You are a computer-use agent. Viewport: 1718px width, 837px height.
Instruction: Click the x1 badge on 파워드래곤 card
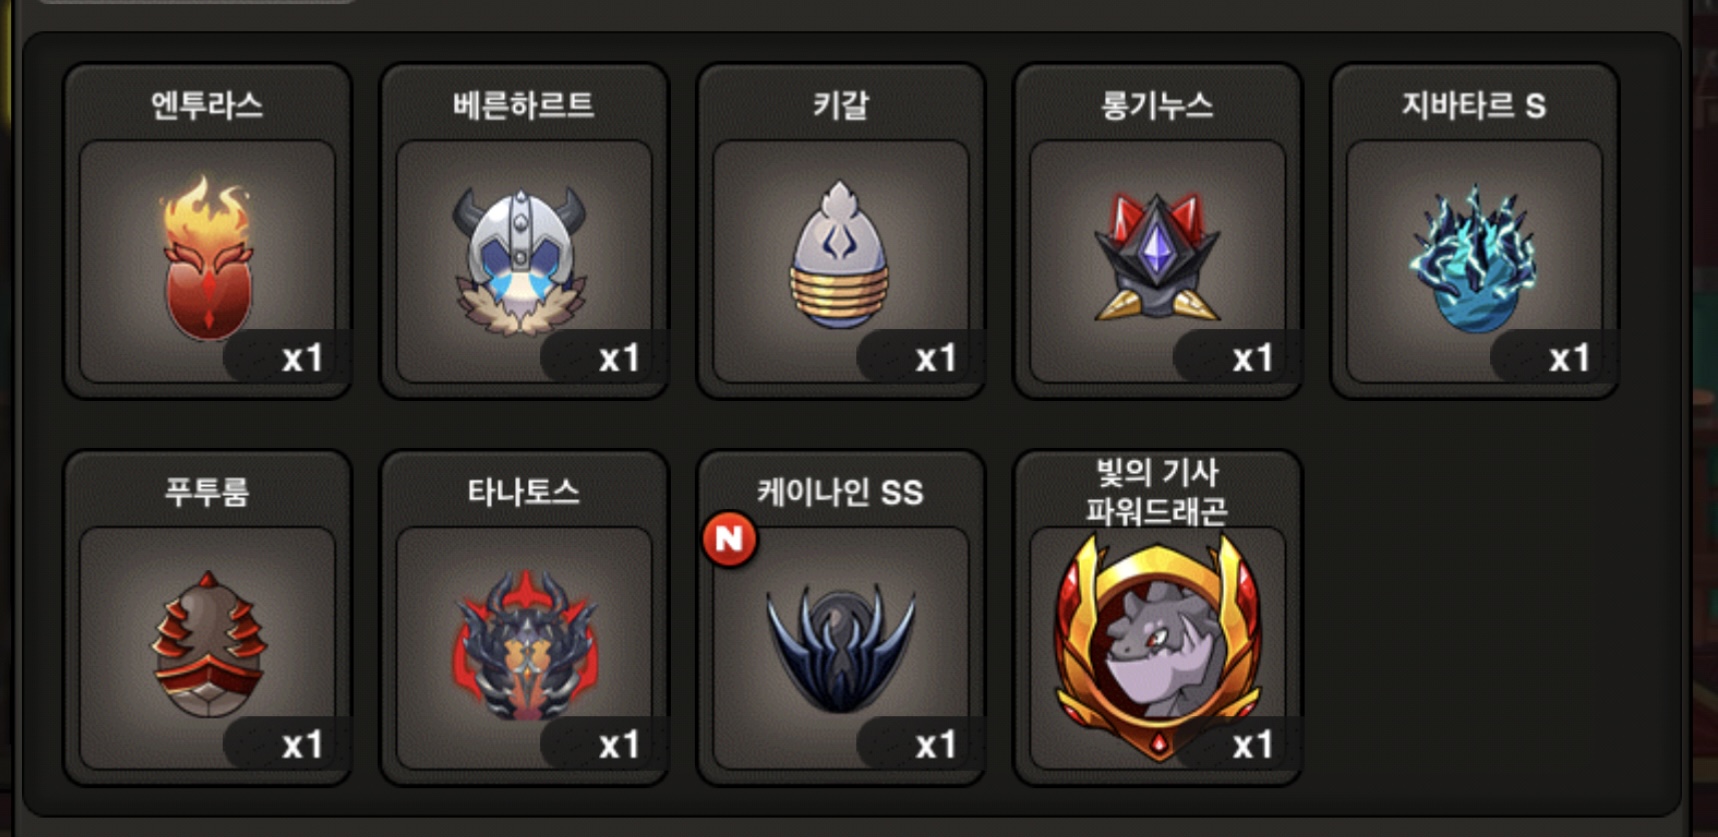(x=1252, y=745)
